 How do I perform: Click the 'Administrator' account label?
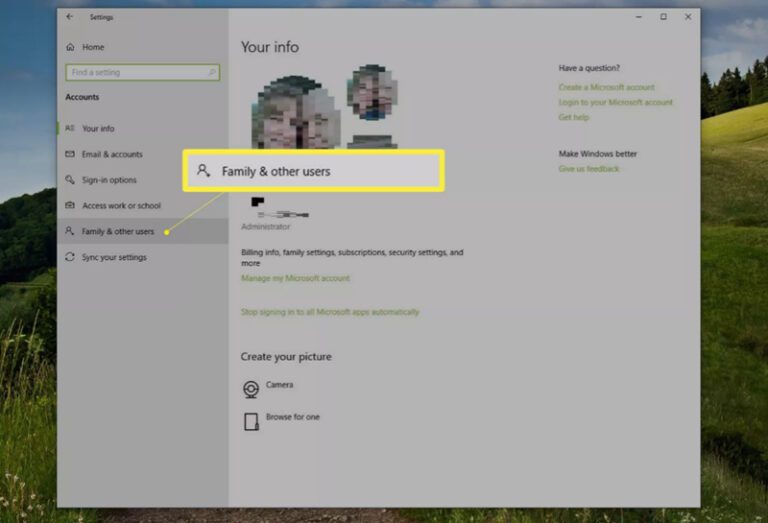[x=265, y=227]
